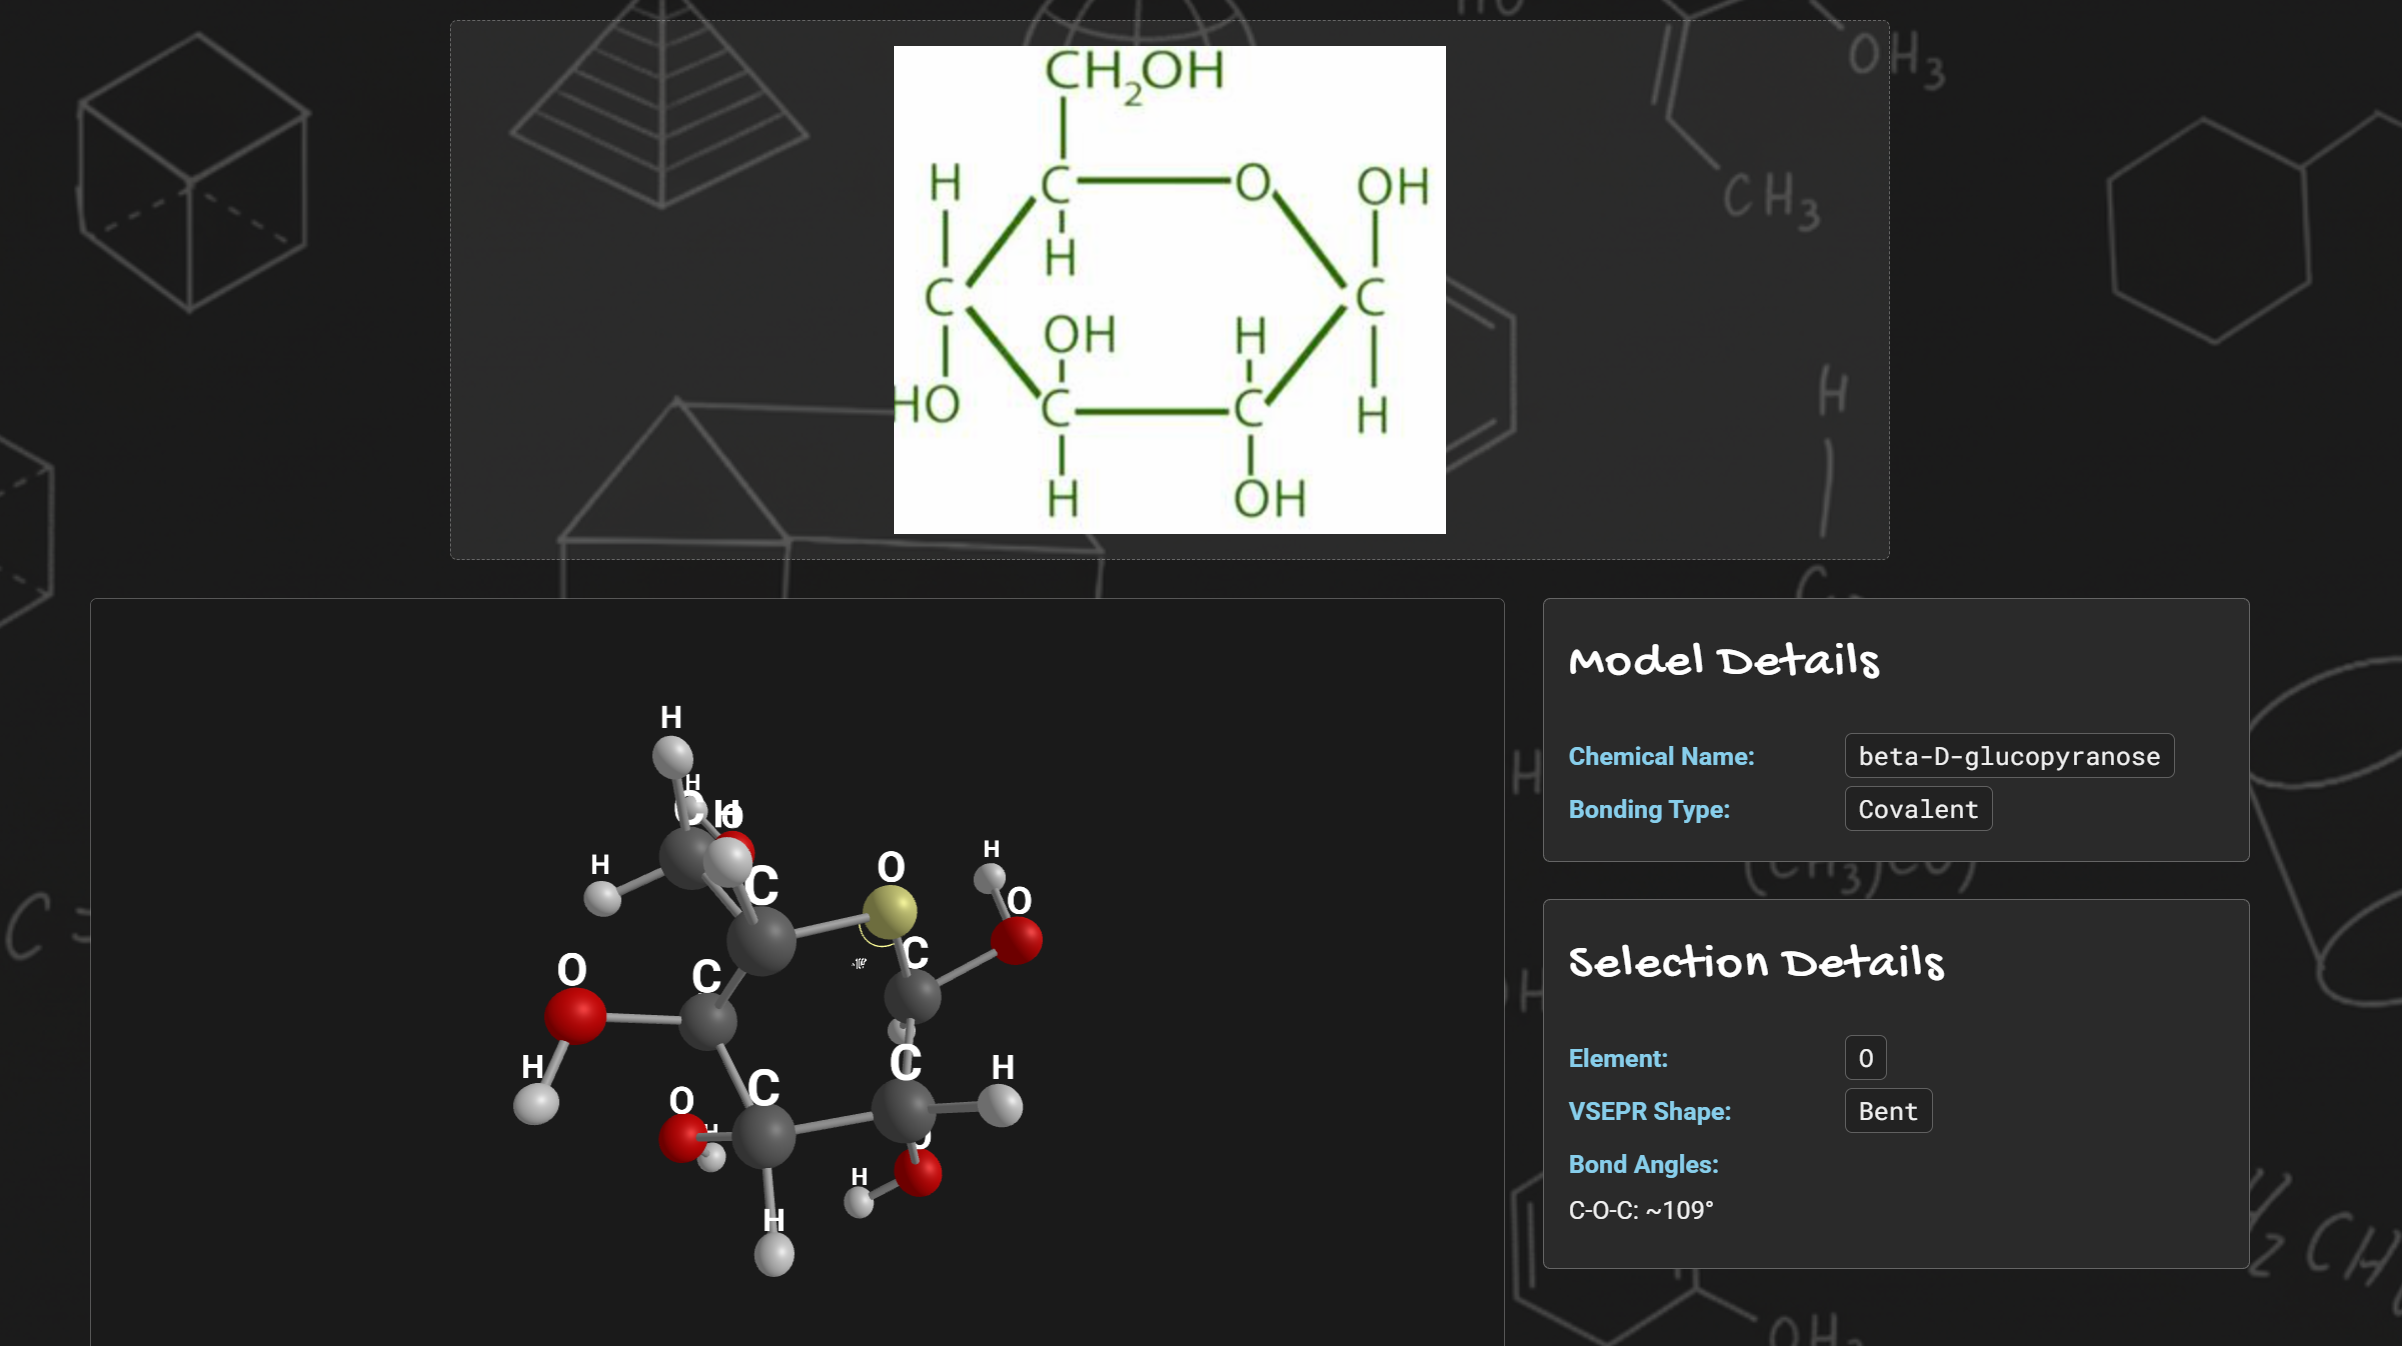2402x1346 pixels.
Task: Click the bottom-center ring carbon atom
Action: (764, 1136)
